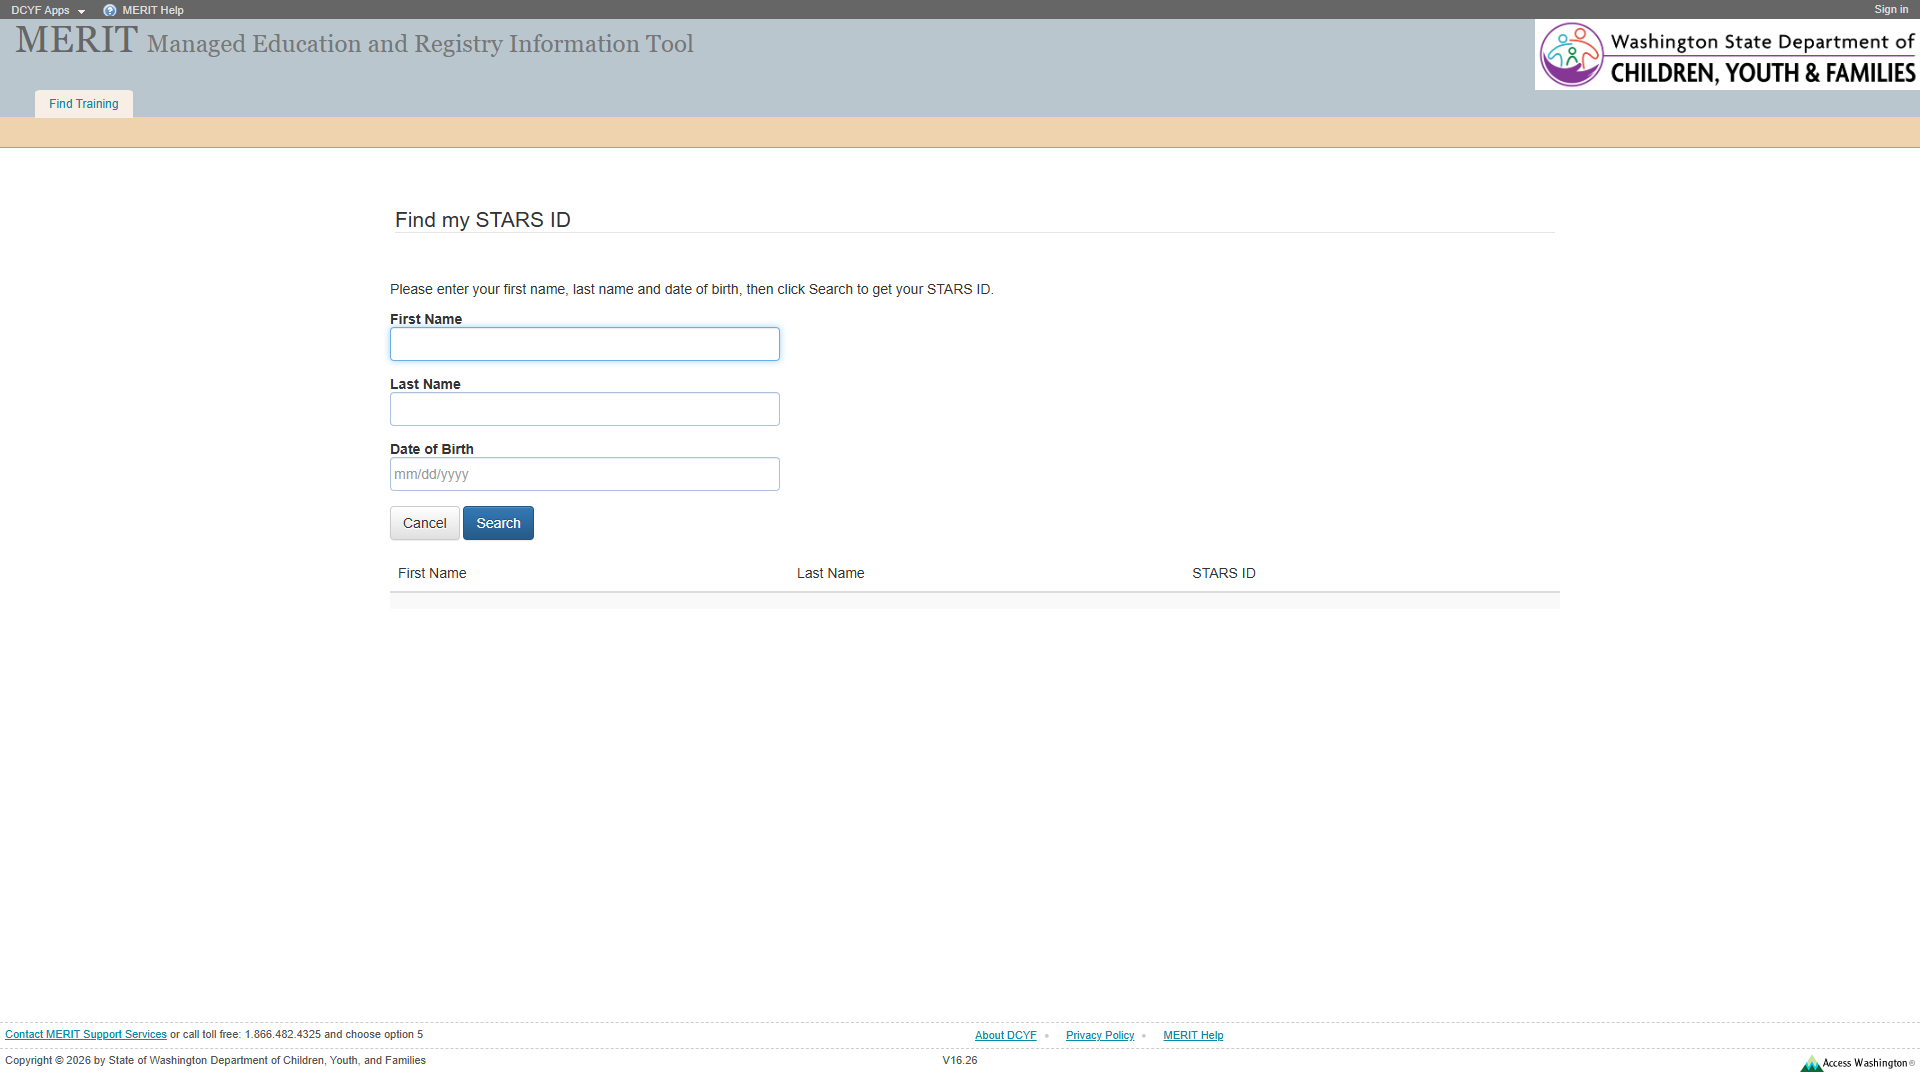The width and height of the screenshot is (1920, 1080).
Task: Click the MERIT wordmark header
Action: 74,40
